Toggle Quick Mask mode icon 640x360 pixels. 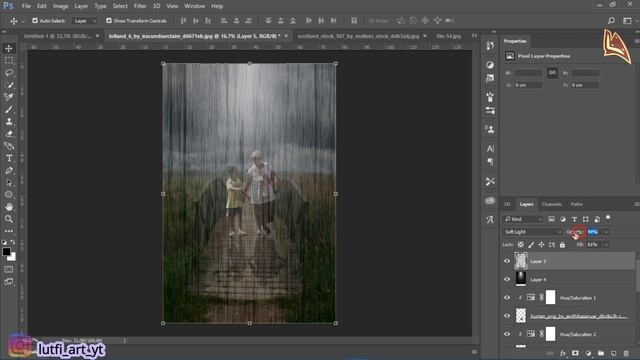(x=9, y=269)
